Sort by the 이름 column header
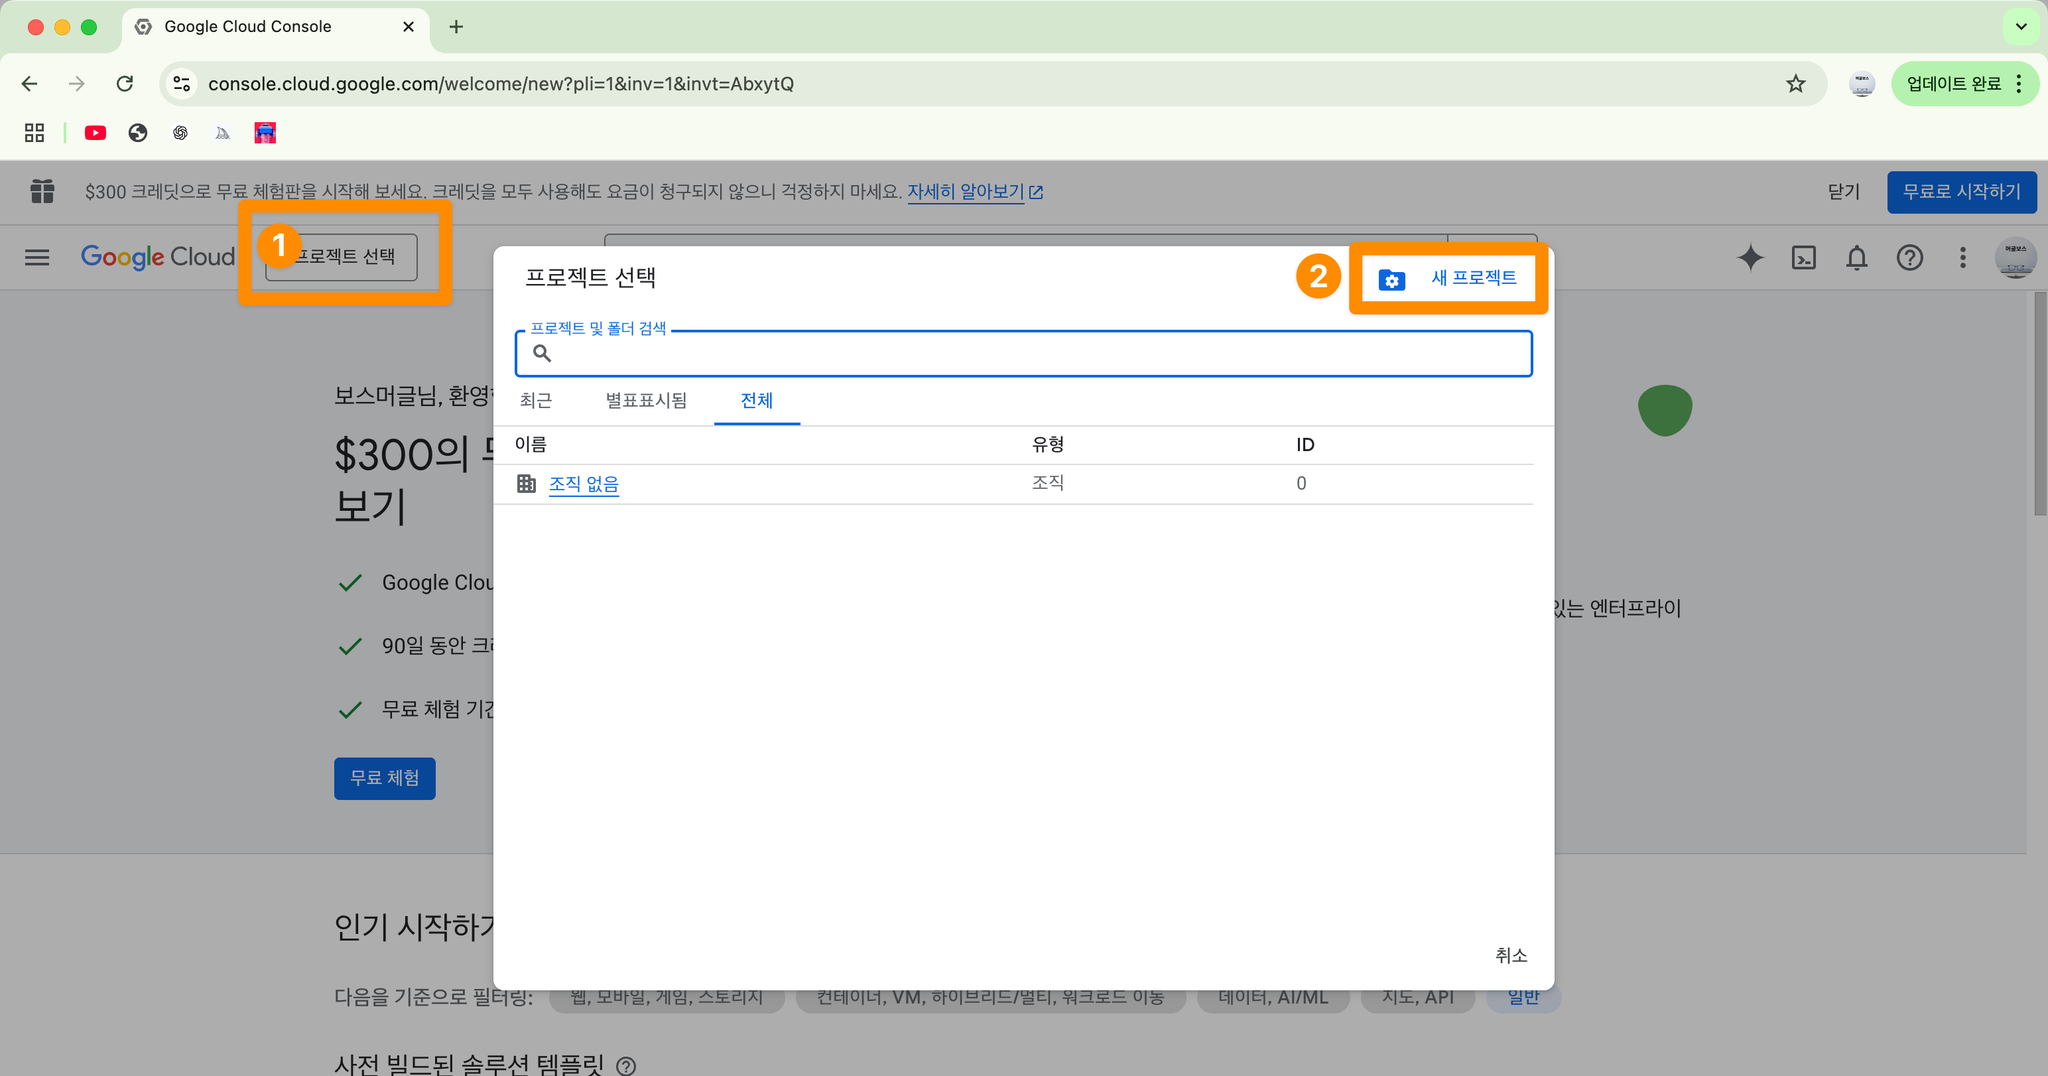The image size is (2048, 1076). pos(531,444)
